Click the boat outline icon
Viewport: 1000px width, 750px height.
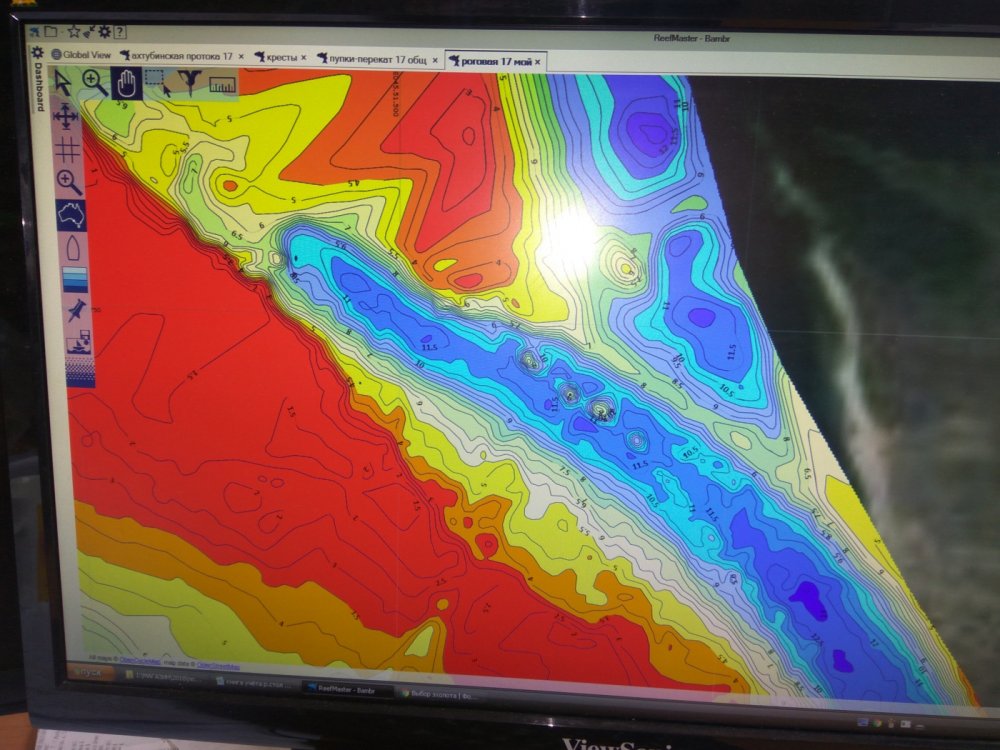pyautogui.click(x=72, y=247)
